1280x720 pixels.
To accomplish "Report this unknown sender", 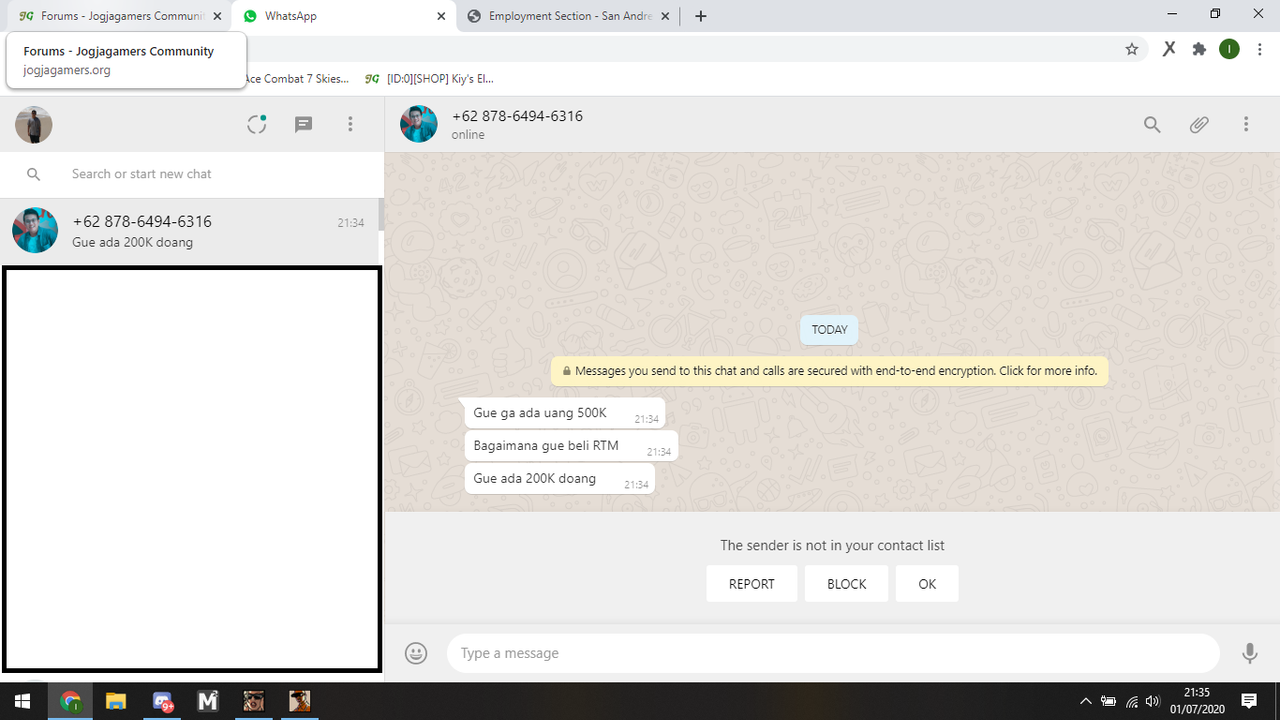I will tap(752, 584).
